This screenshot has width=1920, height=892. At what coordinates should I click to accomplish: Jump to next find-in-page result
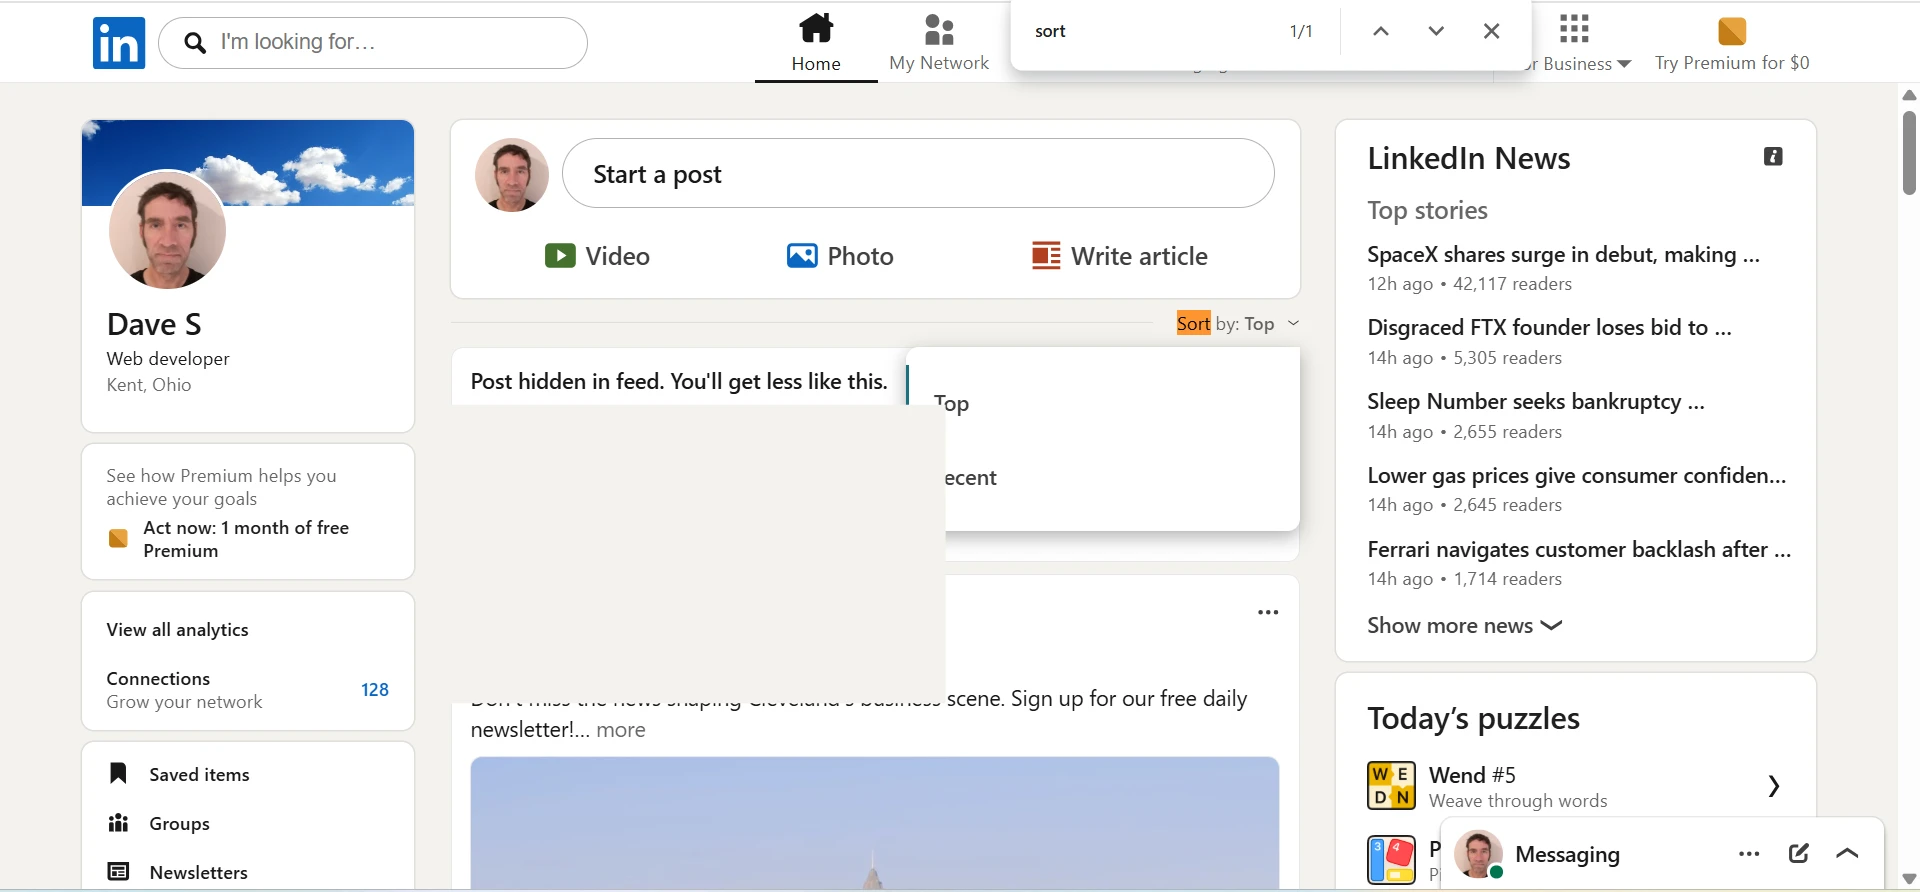[1436, 31]
